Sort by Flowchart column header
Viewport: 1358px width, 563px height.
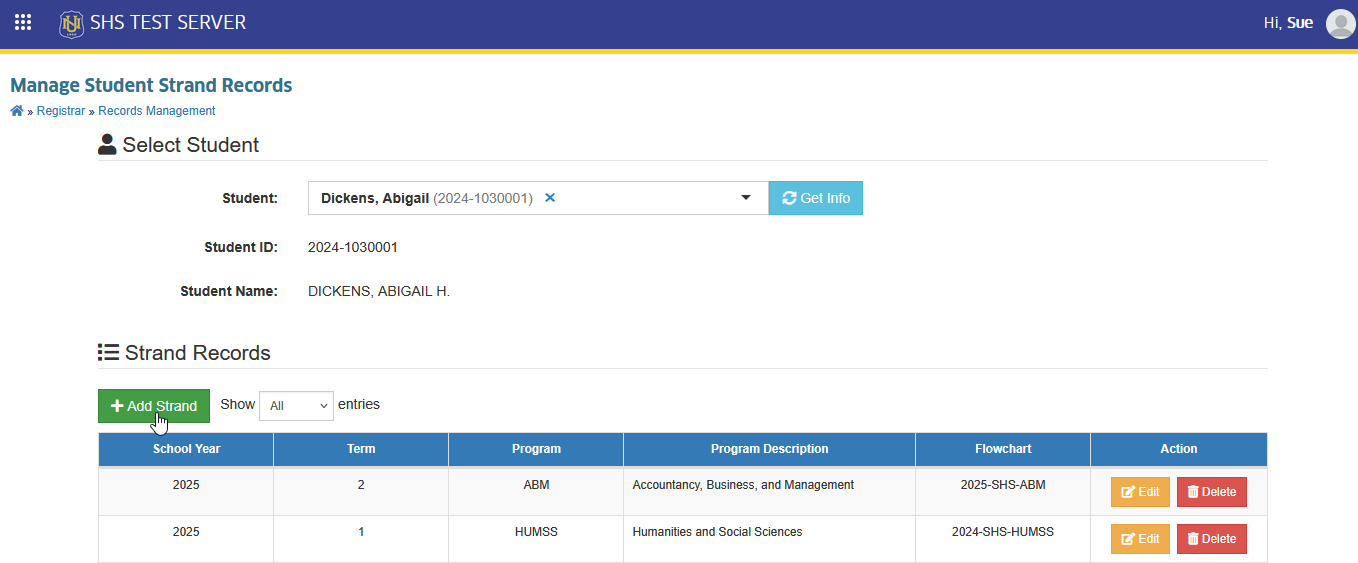click(1003, 449)
